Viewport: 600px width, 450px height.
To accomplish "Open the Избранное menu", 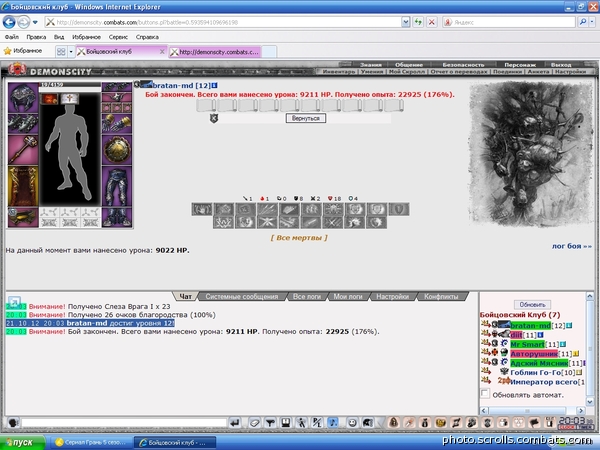I will (x=86, y=37).
